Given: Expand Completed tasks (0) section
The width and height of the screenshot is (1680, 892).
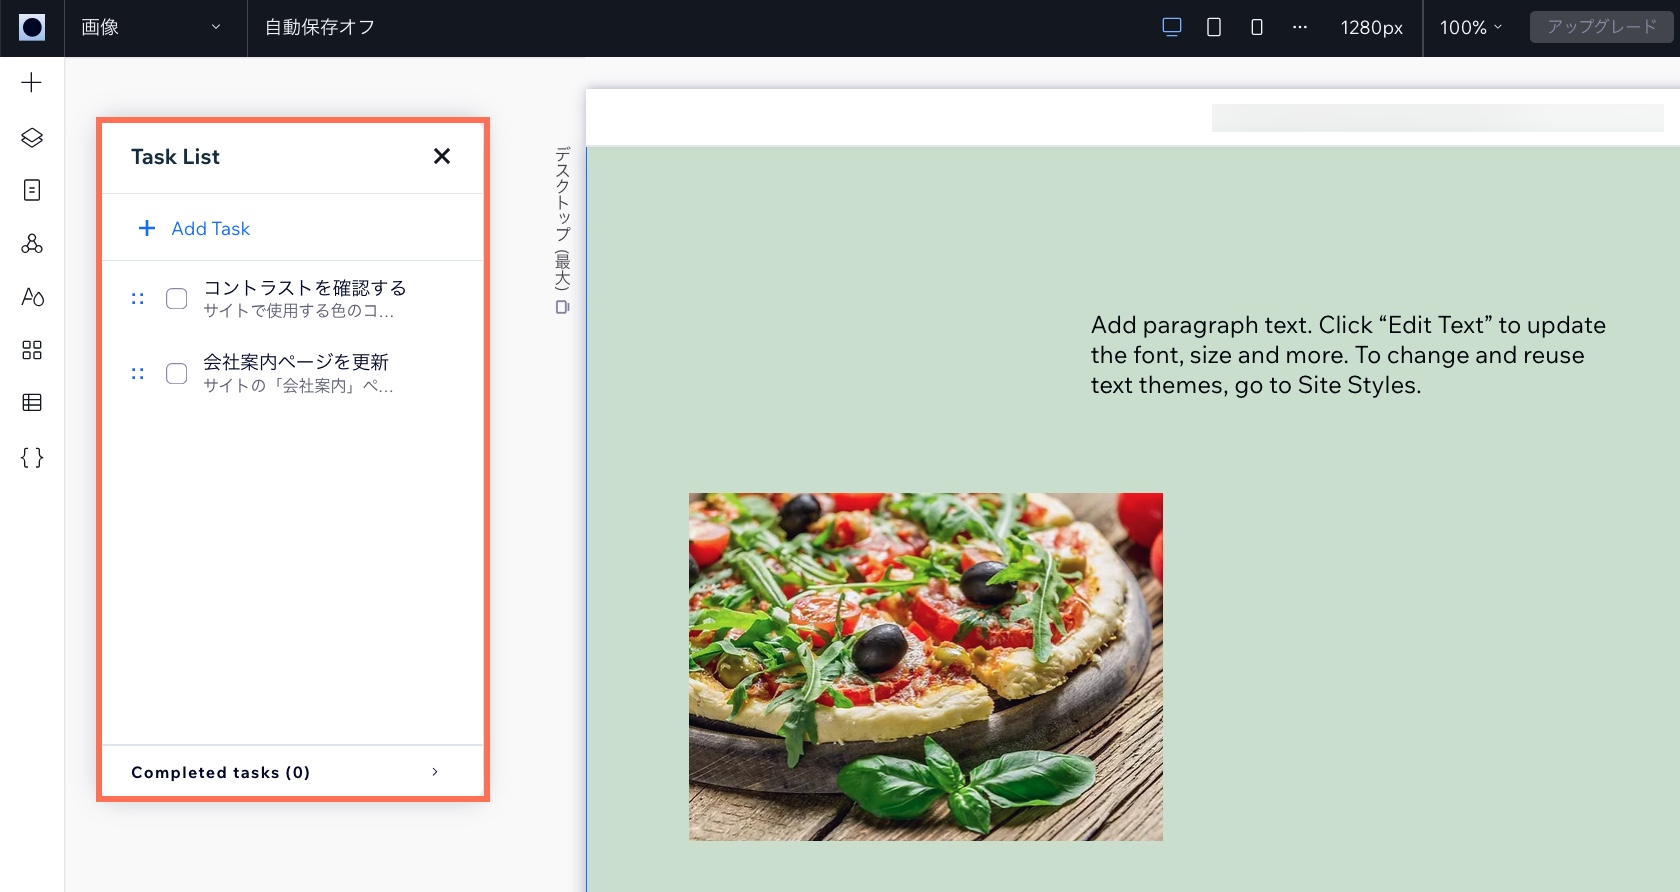Looking at the screenshot, I should coord(293,772).
